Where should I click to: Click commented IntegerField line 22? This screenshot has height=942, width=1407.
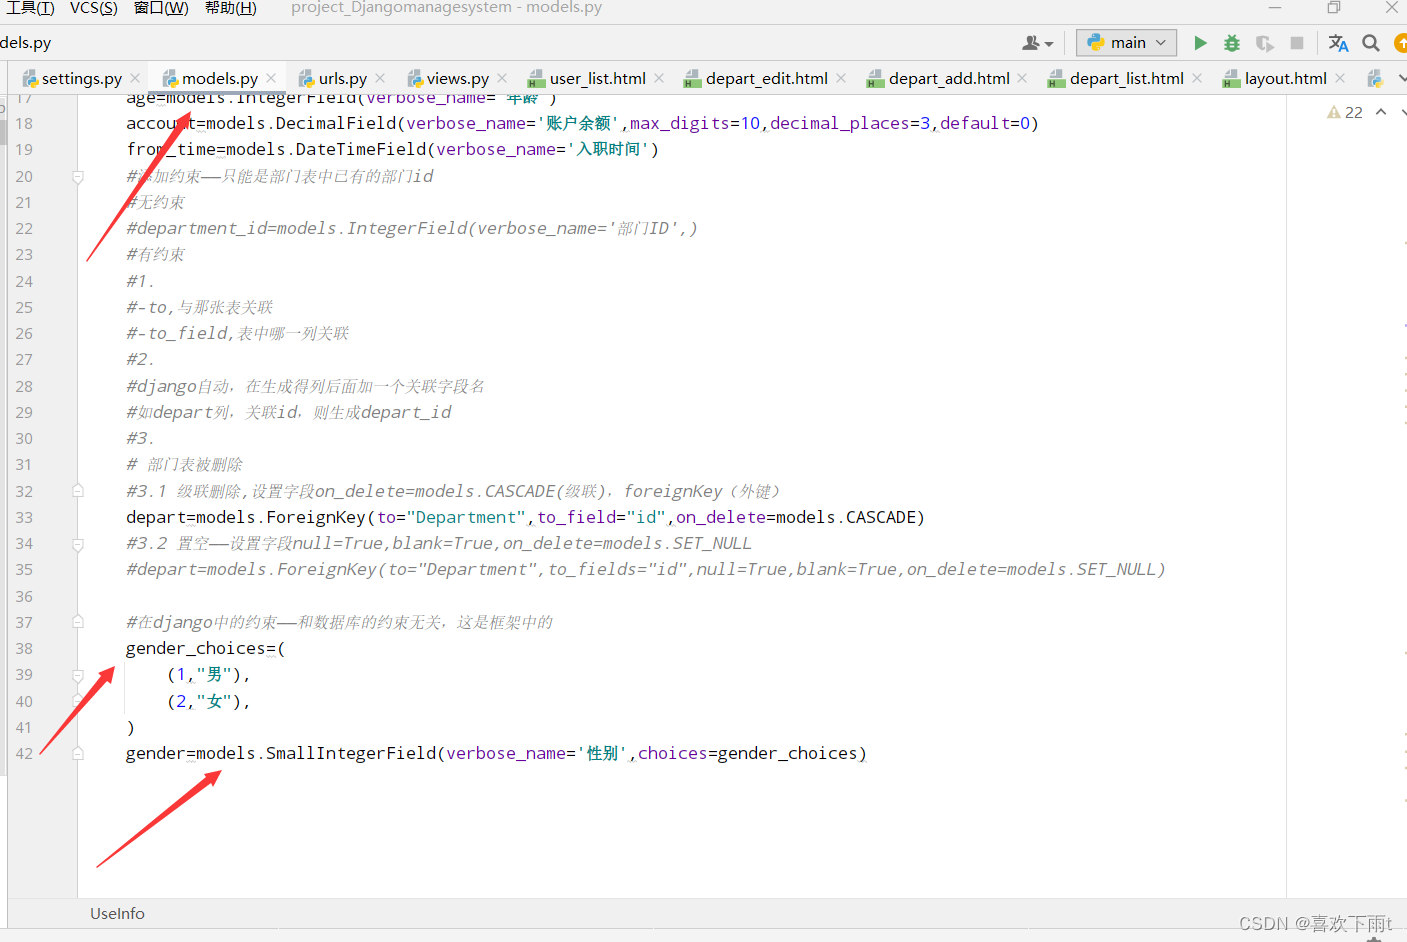click(x=412, y=228)
